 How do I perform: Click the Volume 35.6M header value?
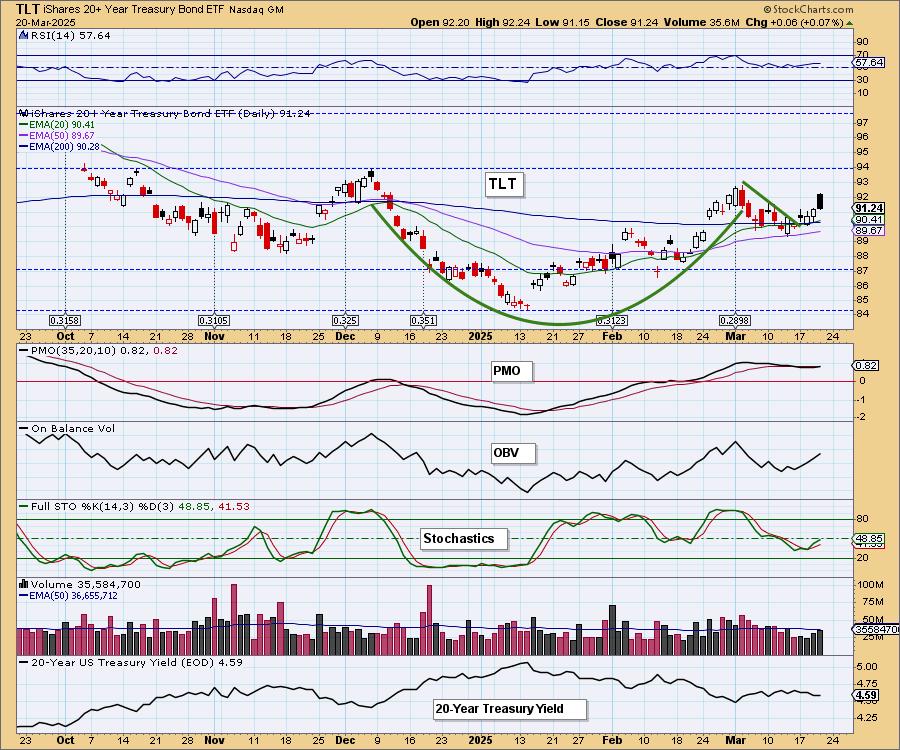pyautogui.click(x=701, y=22)
